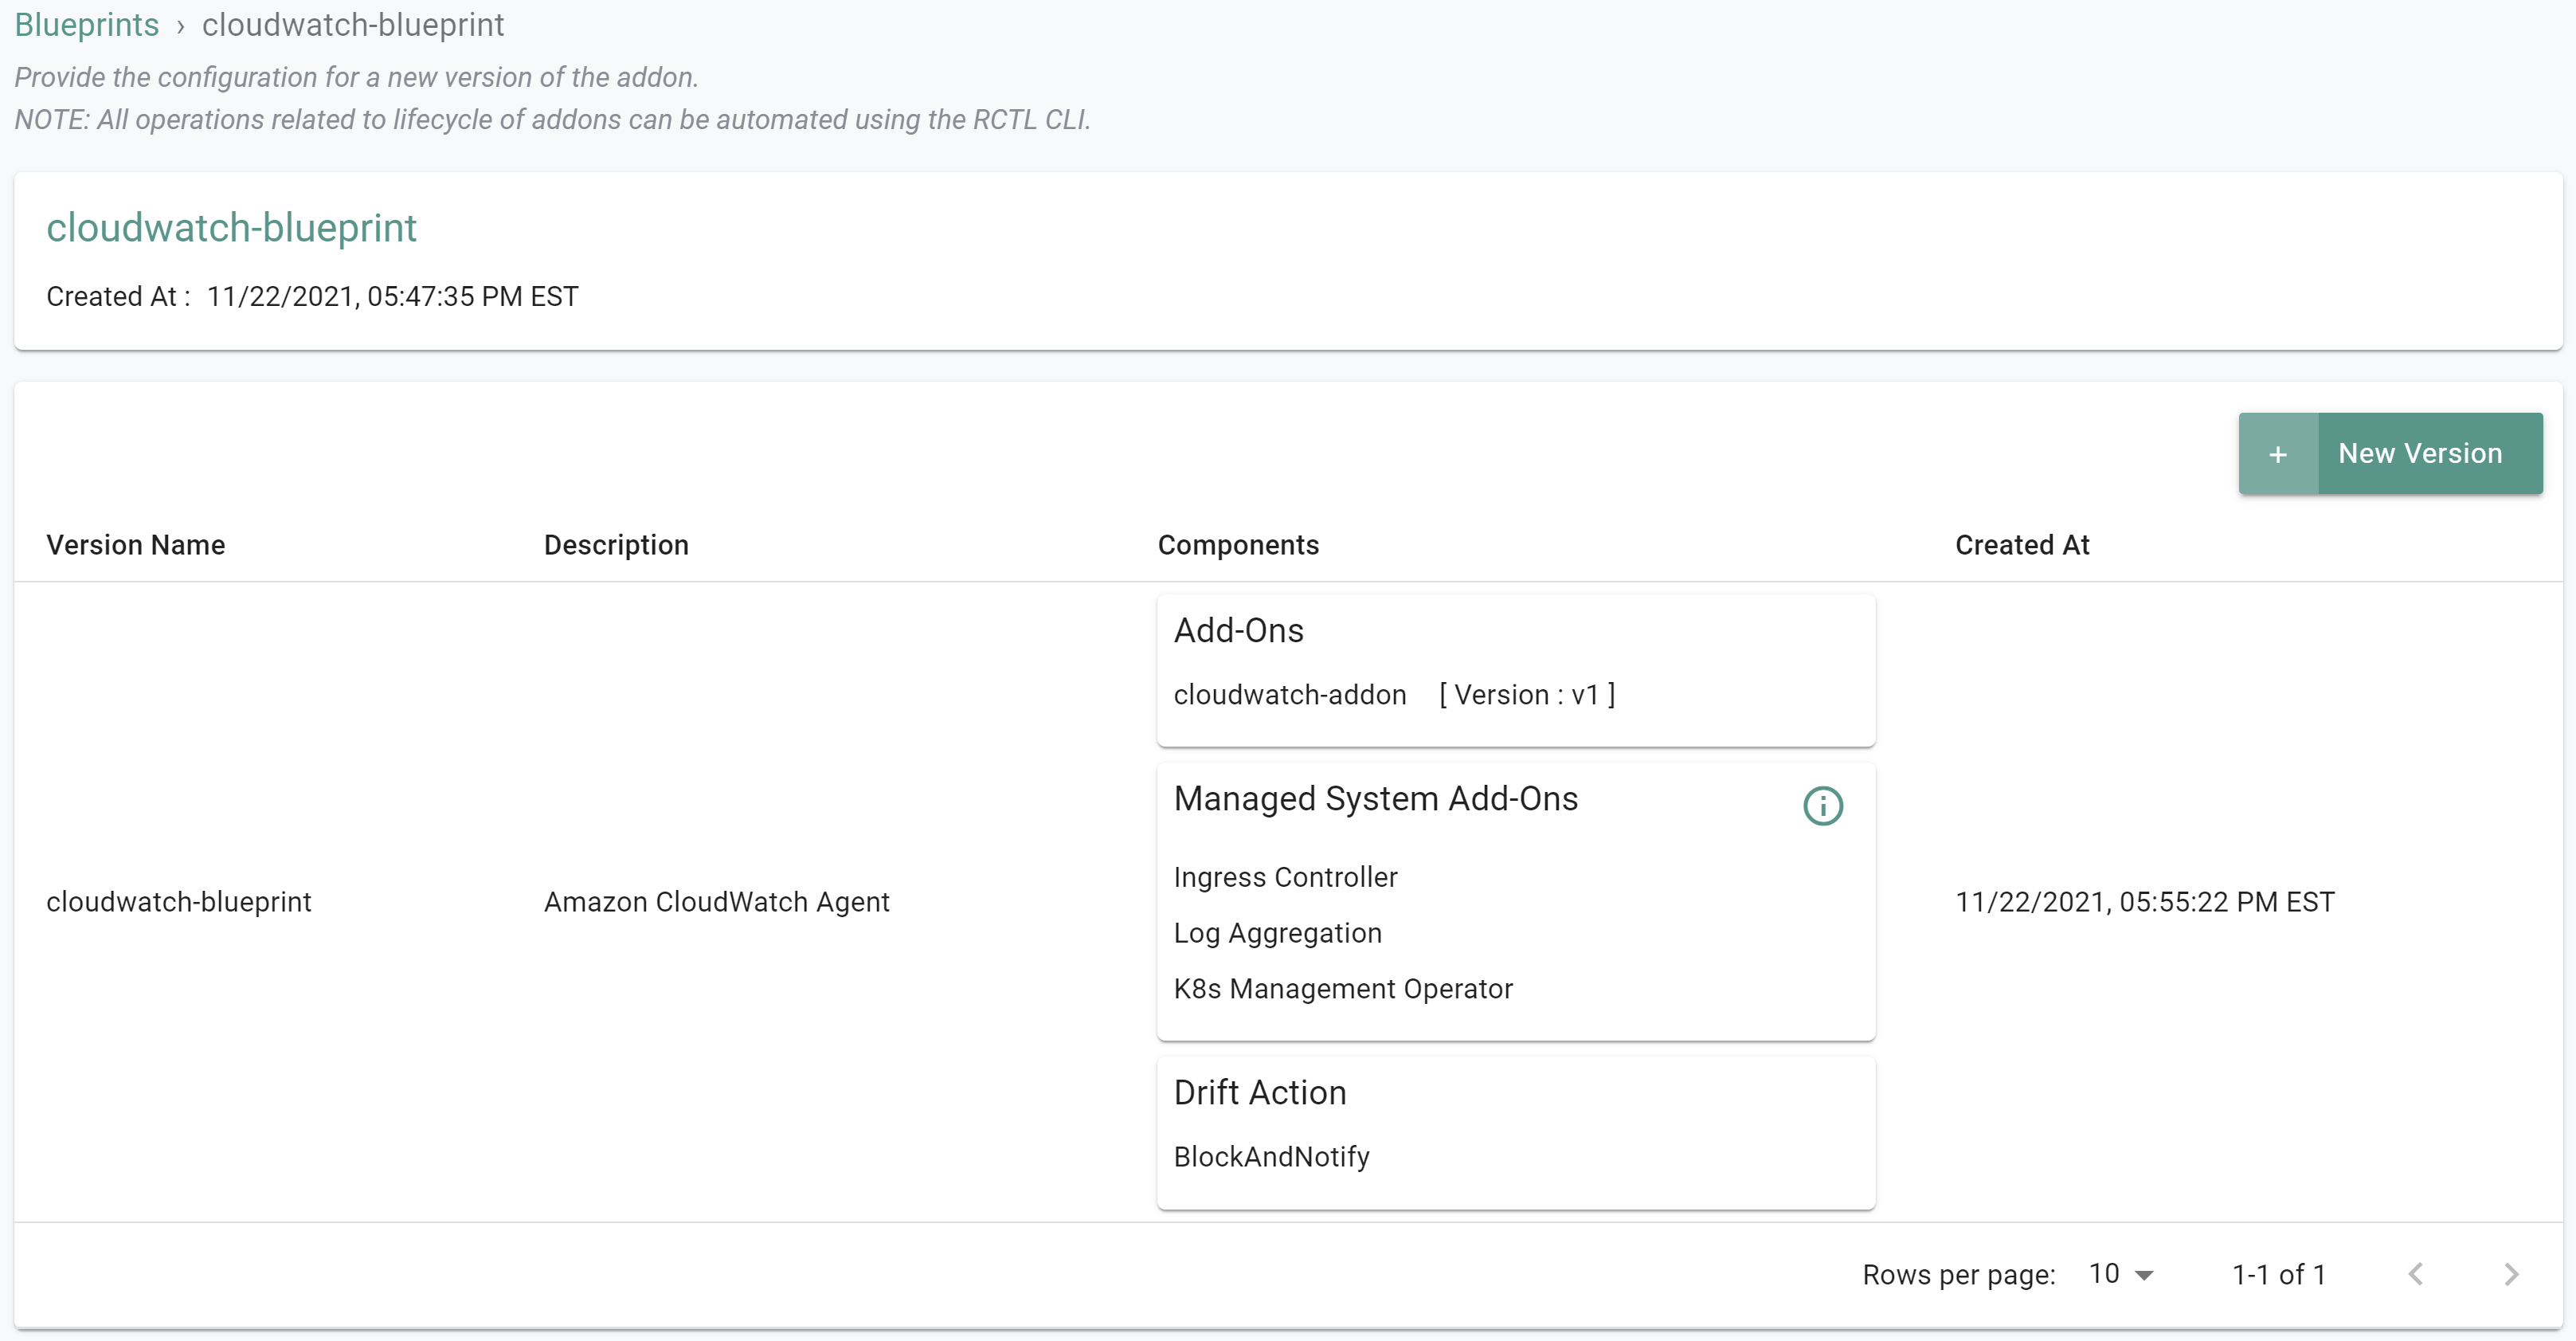Image resolution: width=2576 pixels, height=1341 pixels.
Task: Click the 1-1 of 1 pagination text
Action: click(2279, 1275)
